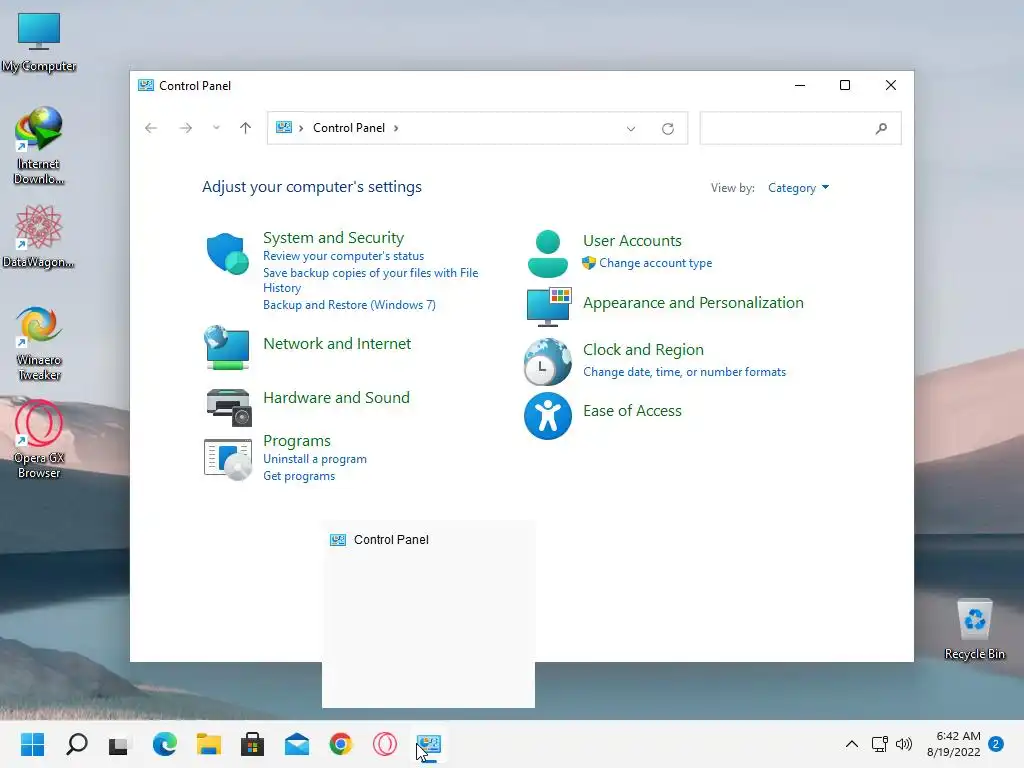This screenshot has width=1024, height=768.
Task: Select DataWagon desktop shortcut
Action: click(x=39, y=236)
